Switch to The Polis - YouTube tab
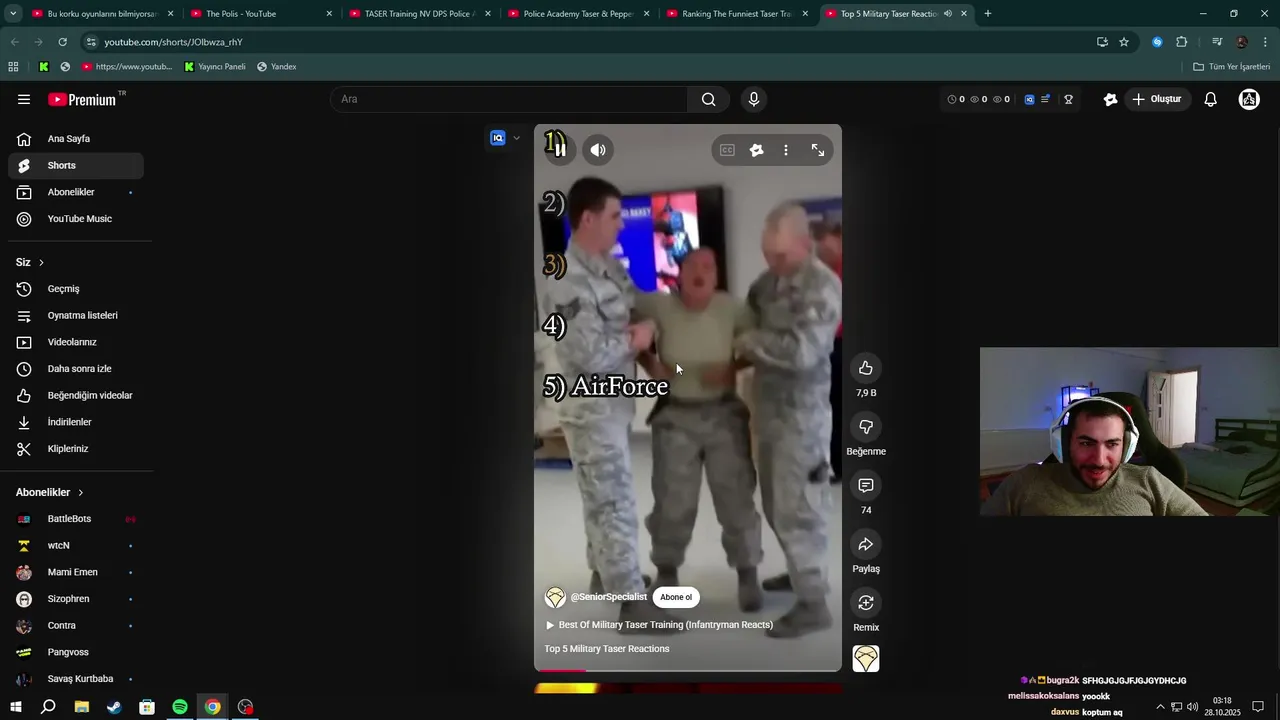The height and width of the screenshot is (720, 1280). [262, 14]
